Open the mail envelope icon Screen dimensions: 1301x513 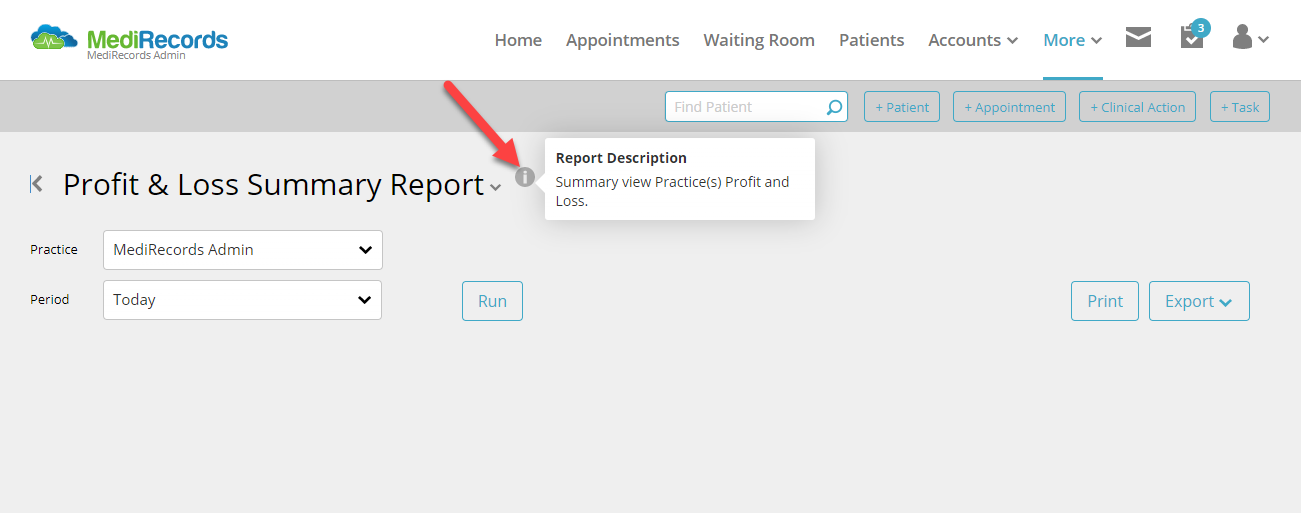coord(1138,38)
